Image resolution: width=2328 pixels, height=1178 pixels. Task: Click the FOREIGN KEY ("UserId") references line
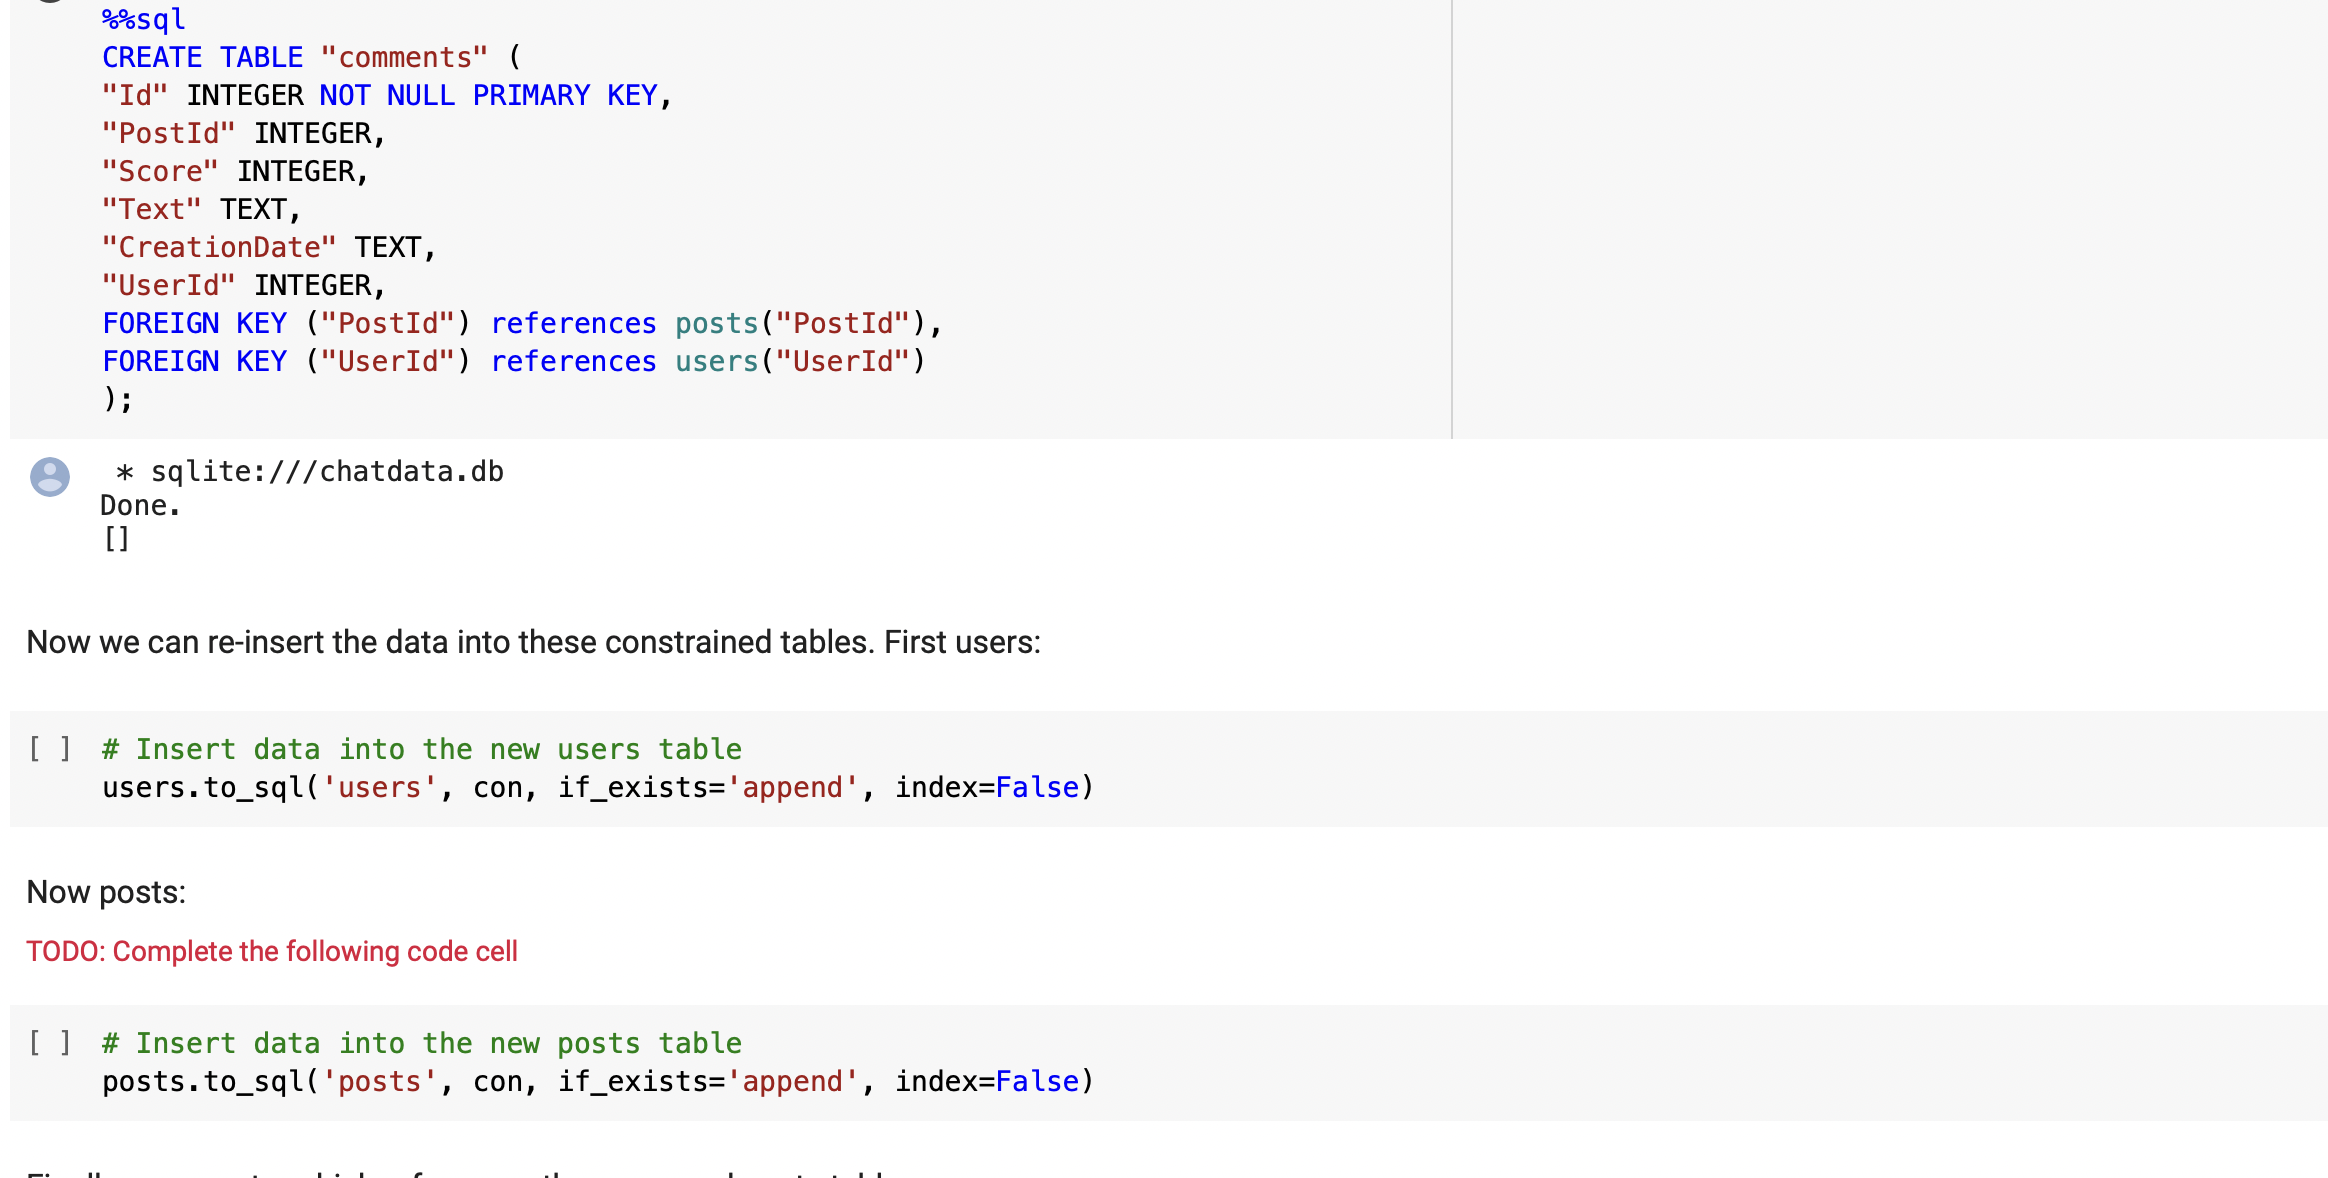pos(512,362)
